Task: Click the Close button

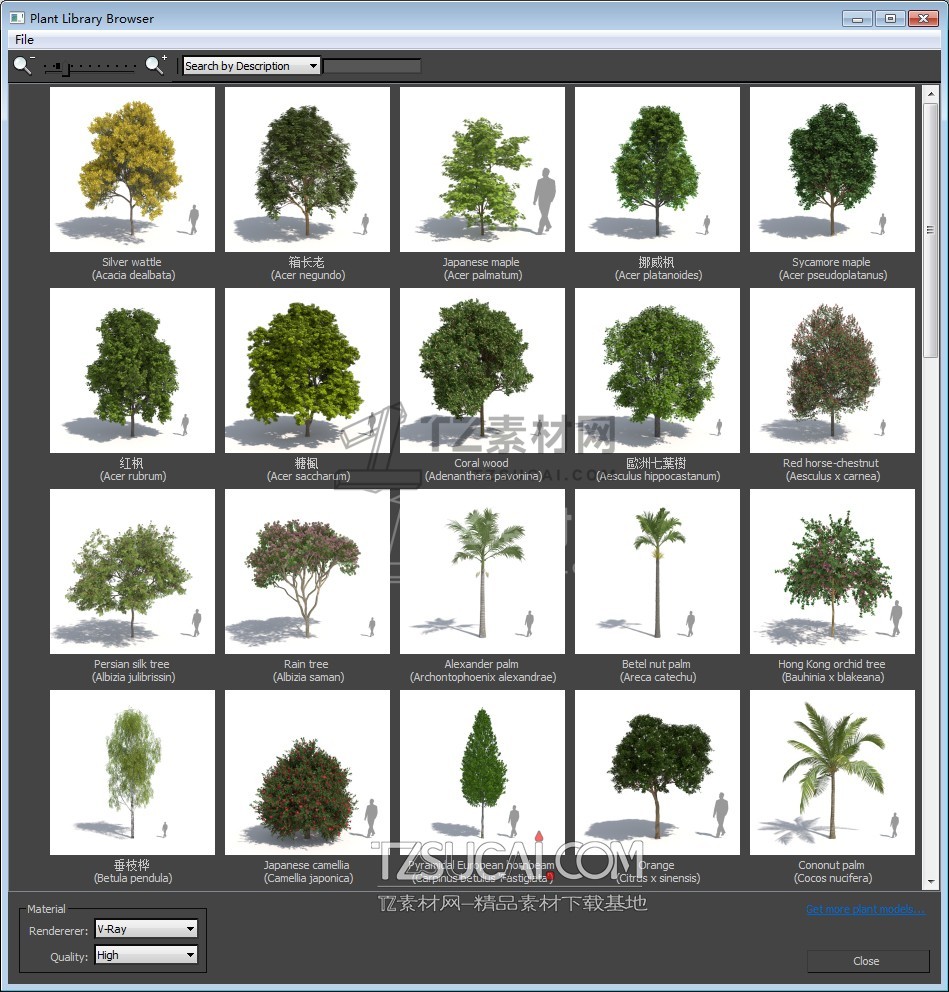Action: tap(866, 961)
